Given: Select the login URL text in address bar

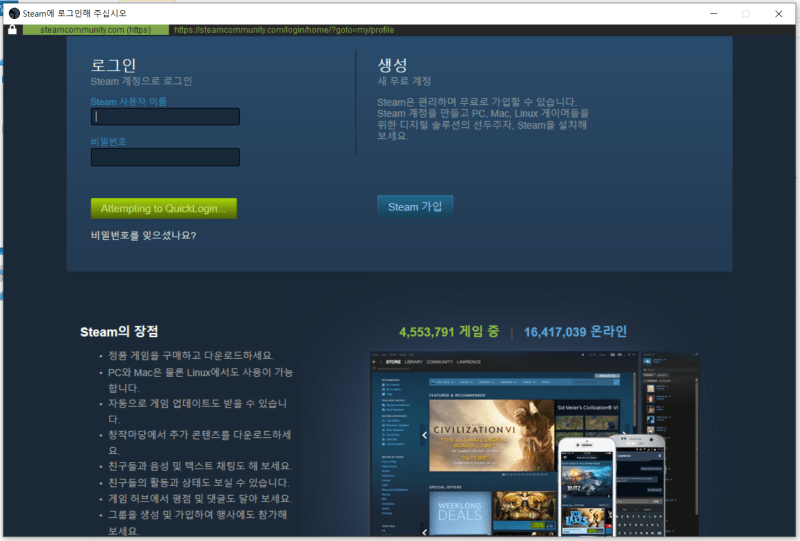Looking at the screenshot, I should (284, 30).
